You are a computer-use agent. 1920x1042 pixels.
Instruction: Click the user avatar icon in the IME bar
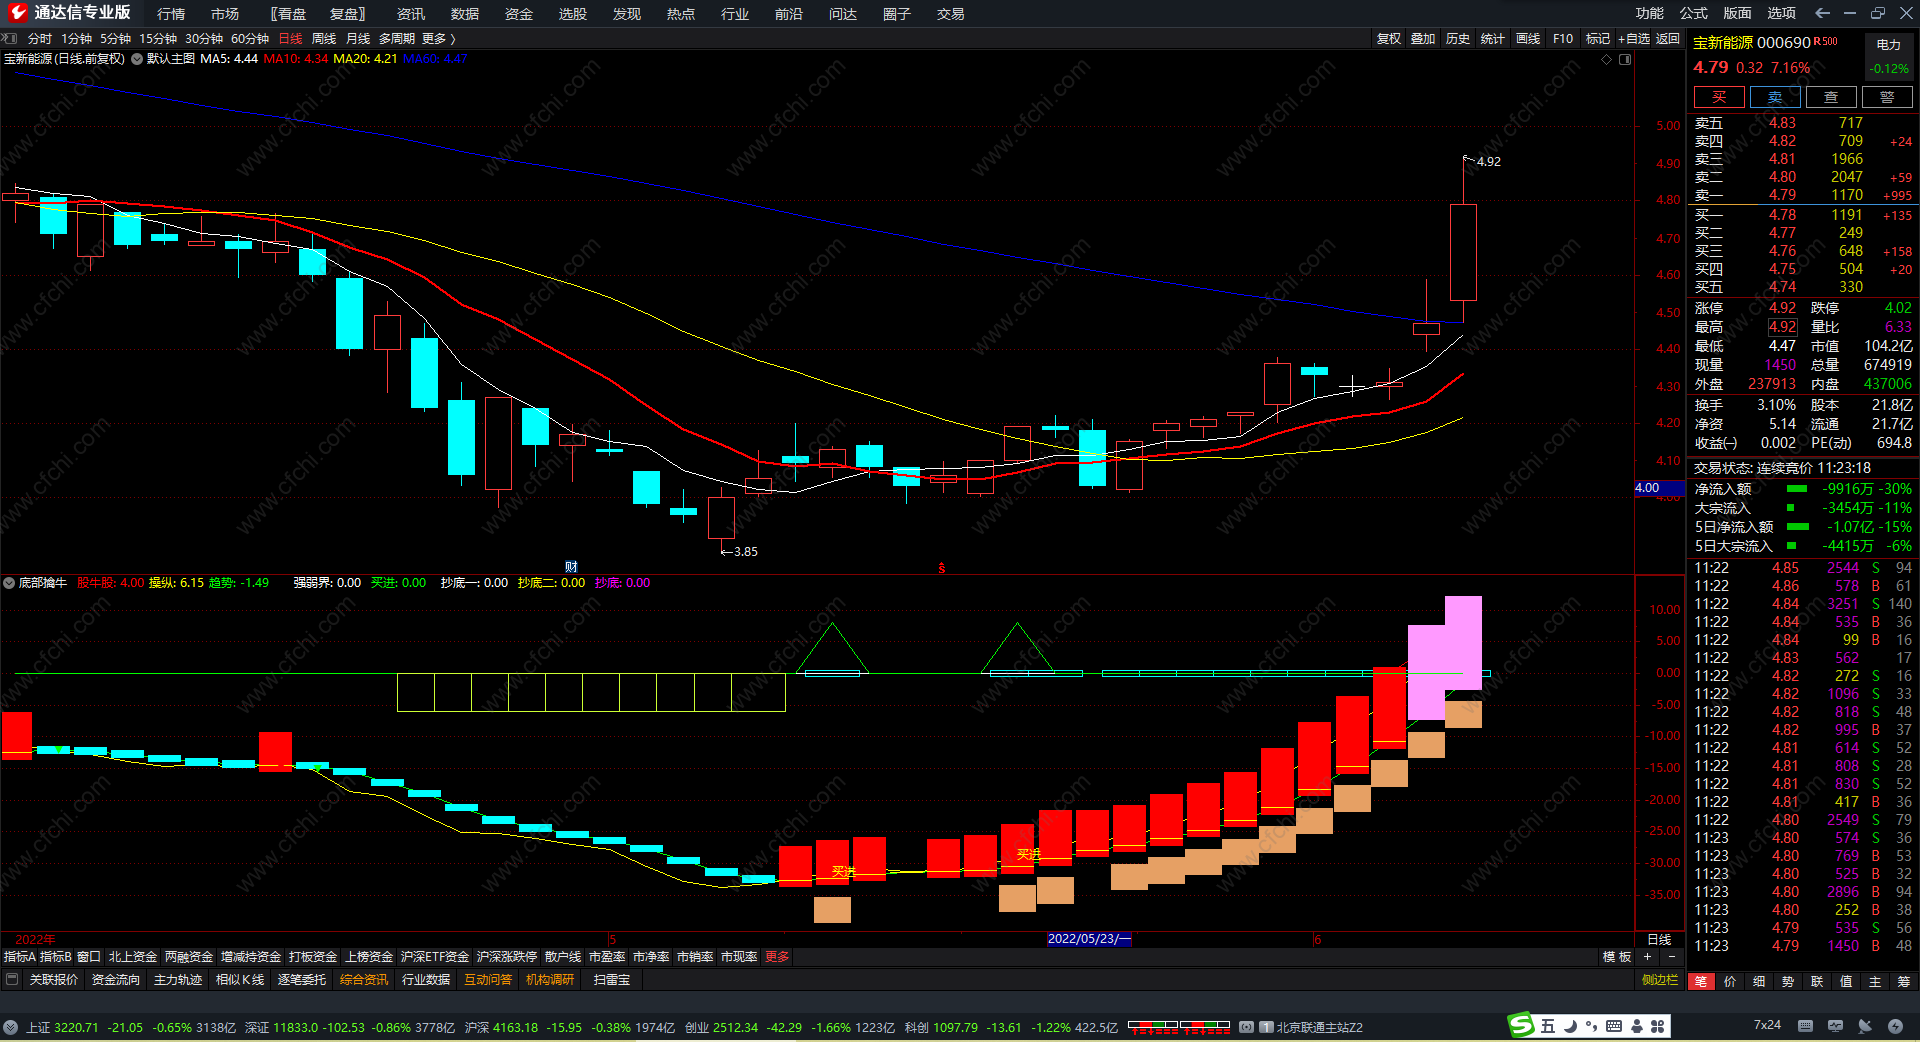point(1637,1026)
